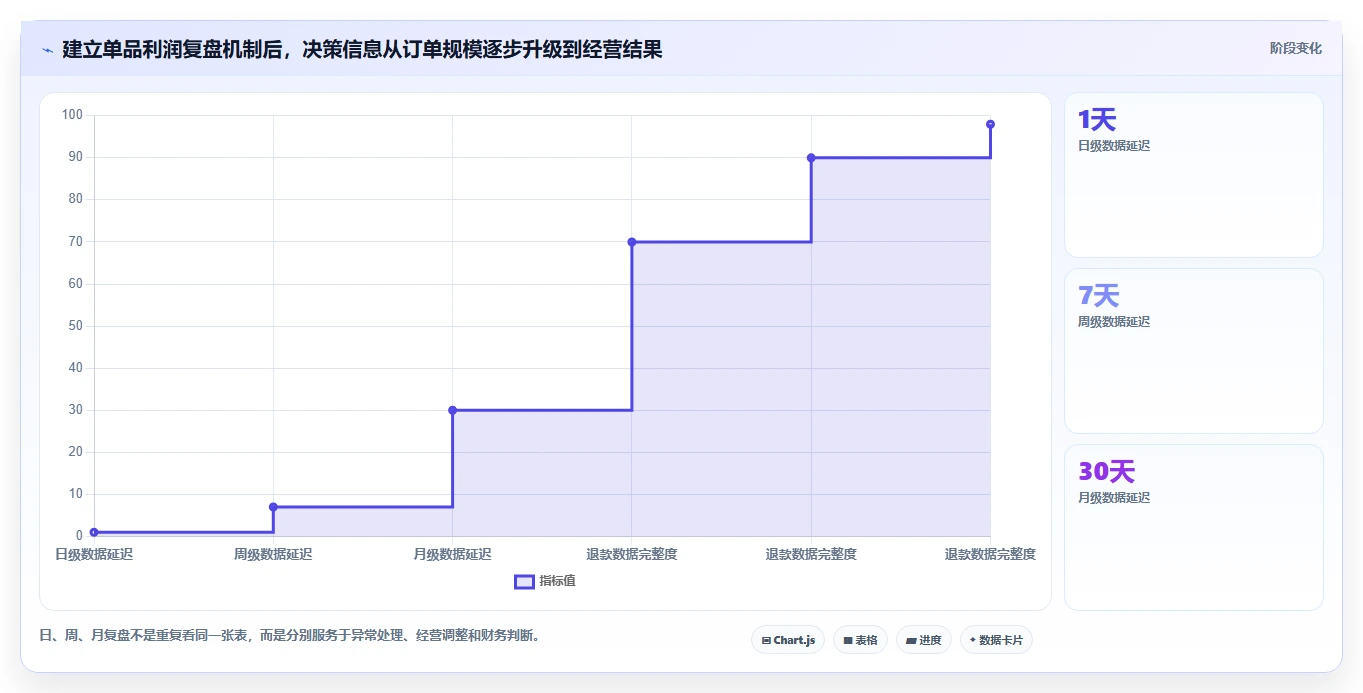Click the 7天 value card
Viewport: 1363px width, 693px height.
coord(1194,351)
